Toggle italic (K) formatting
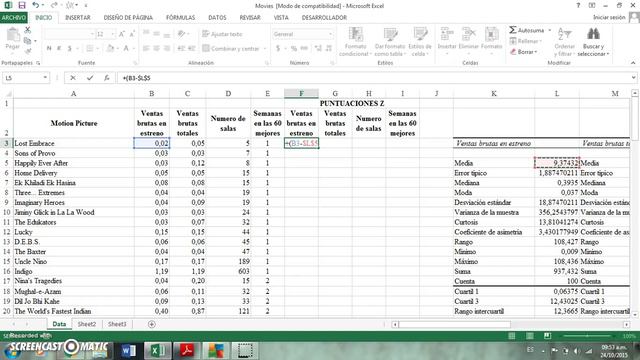The width and height of the screenshot is (640, 360). [59, 49]
